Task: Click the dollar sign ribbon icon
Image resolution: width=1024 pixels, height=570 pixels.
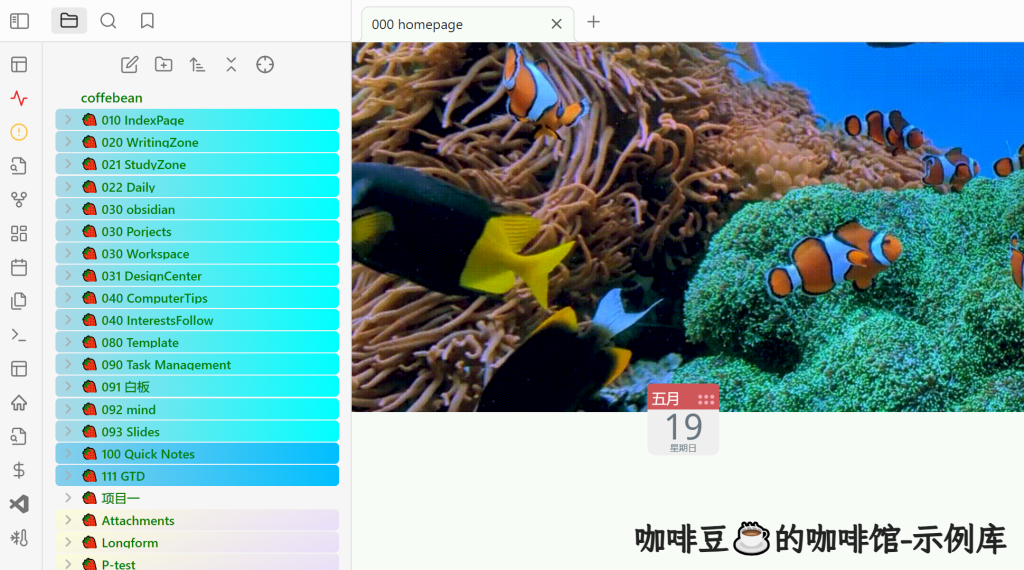Action: [19, 470]
